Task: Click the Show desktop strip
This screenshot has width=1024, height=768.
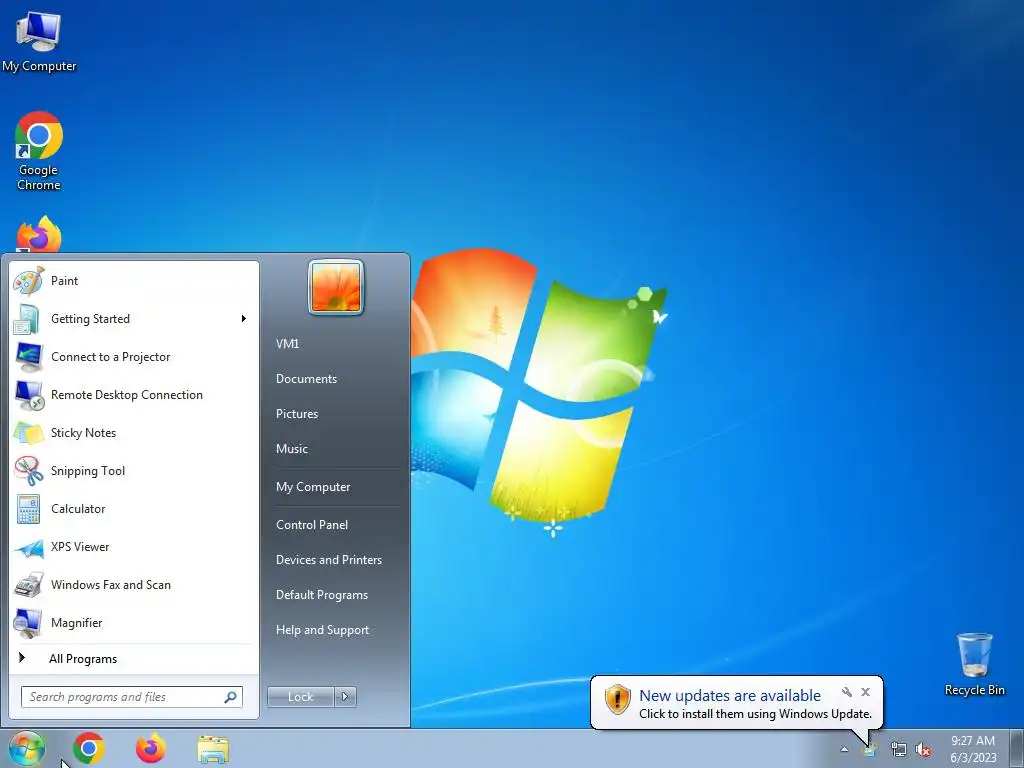Action: point(1017,748)
